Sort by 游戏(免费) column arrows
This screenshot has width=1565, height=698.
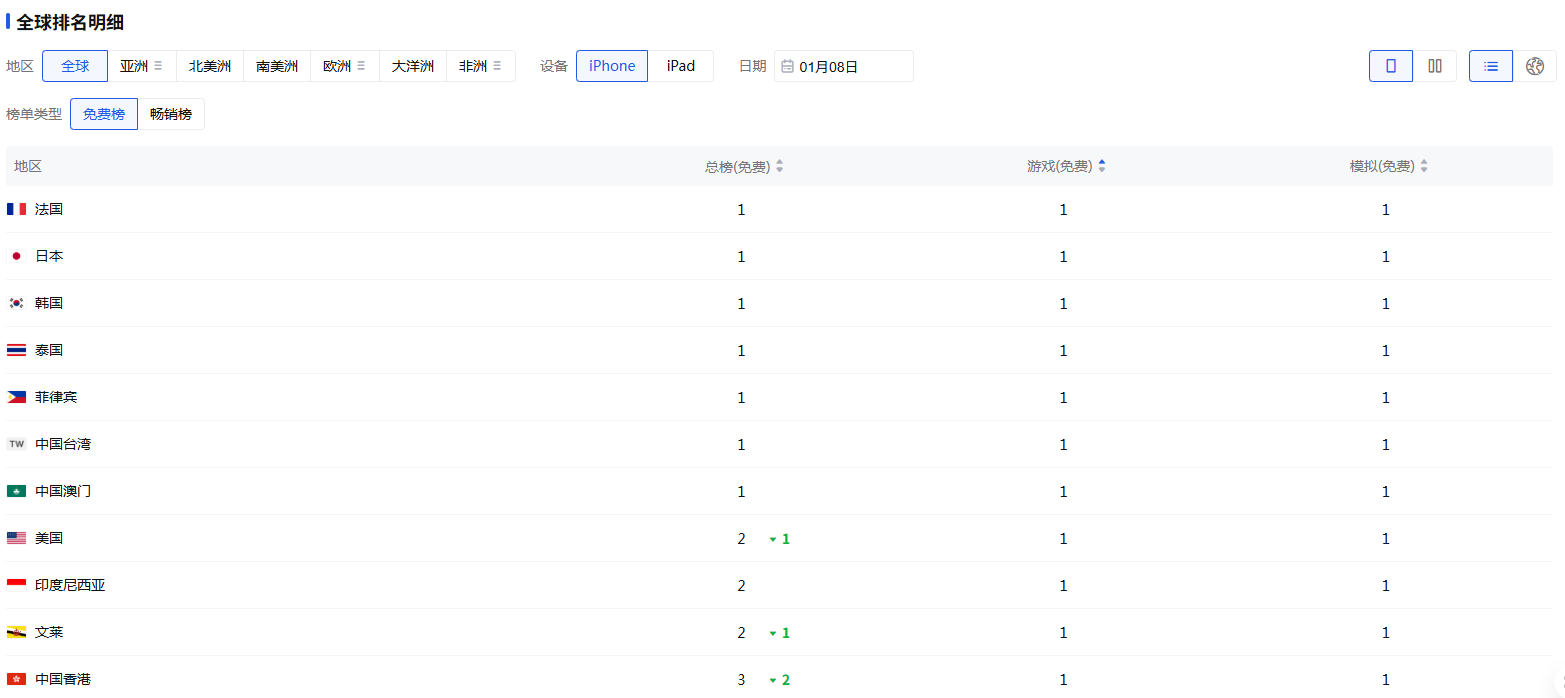pyautogui.click(x=1102, y=167)
